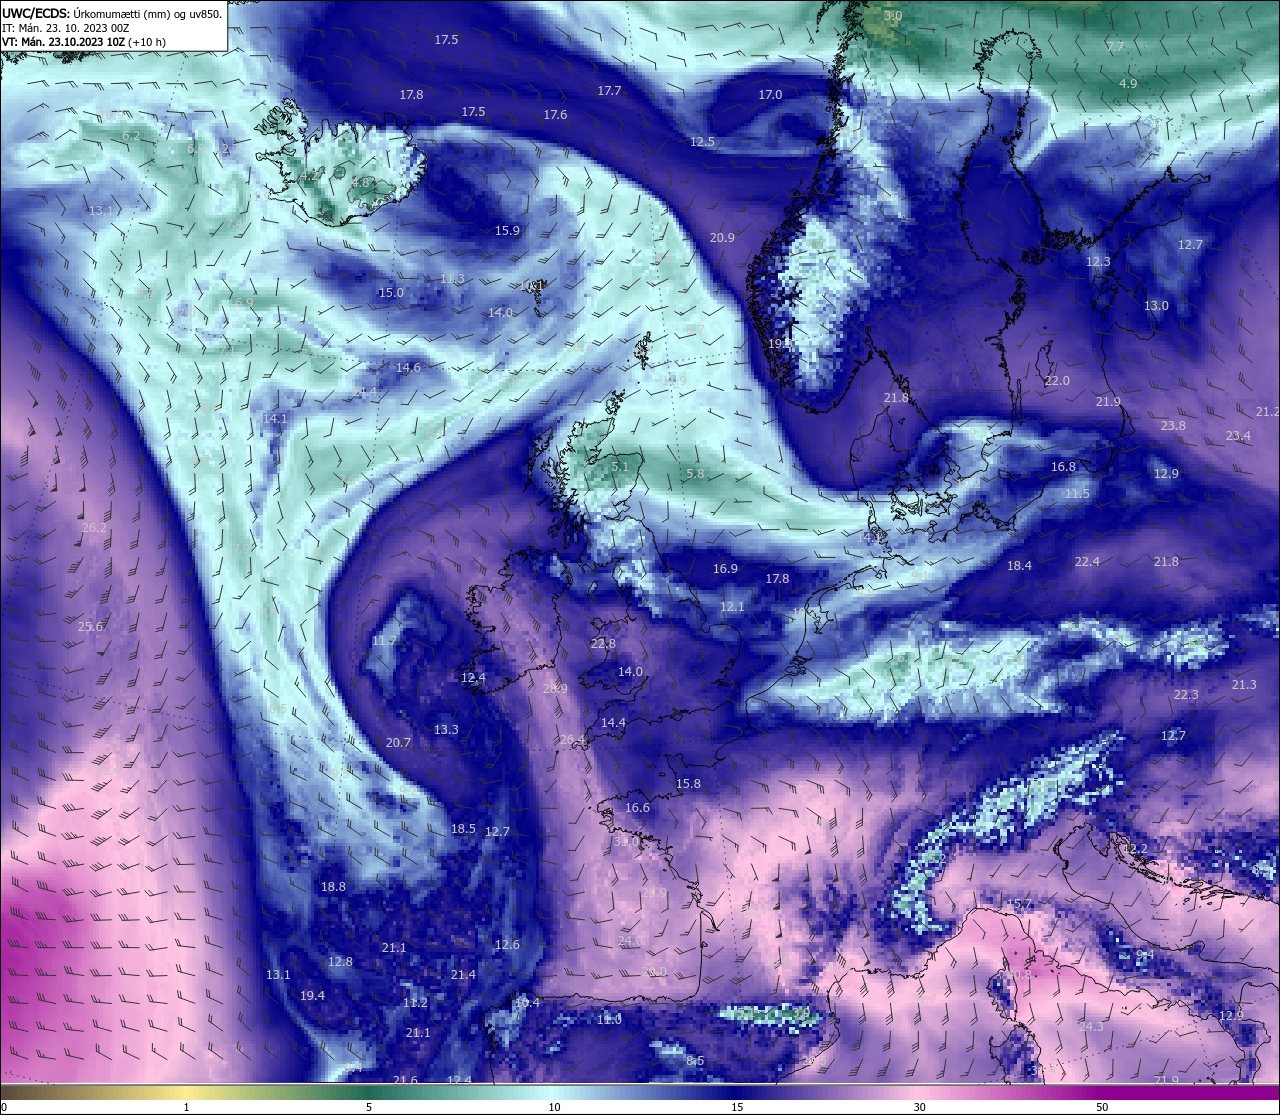Click the map value 17.0
Viewport: 1280px width, 1115px height.
(x=770, y=95)
